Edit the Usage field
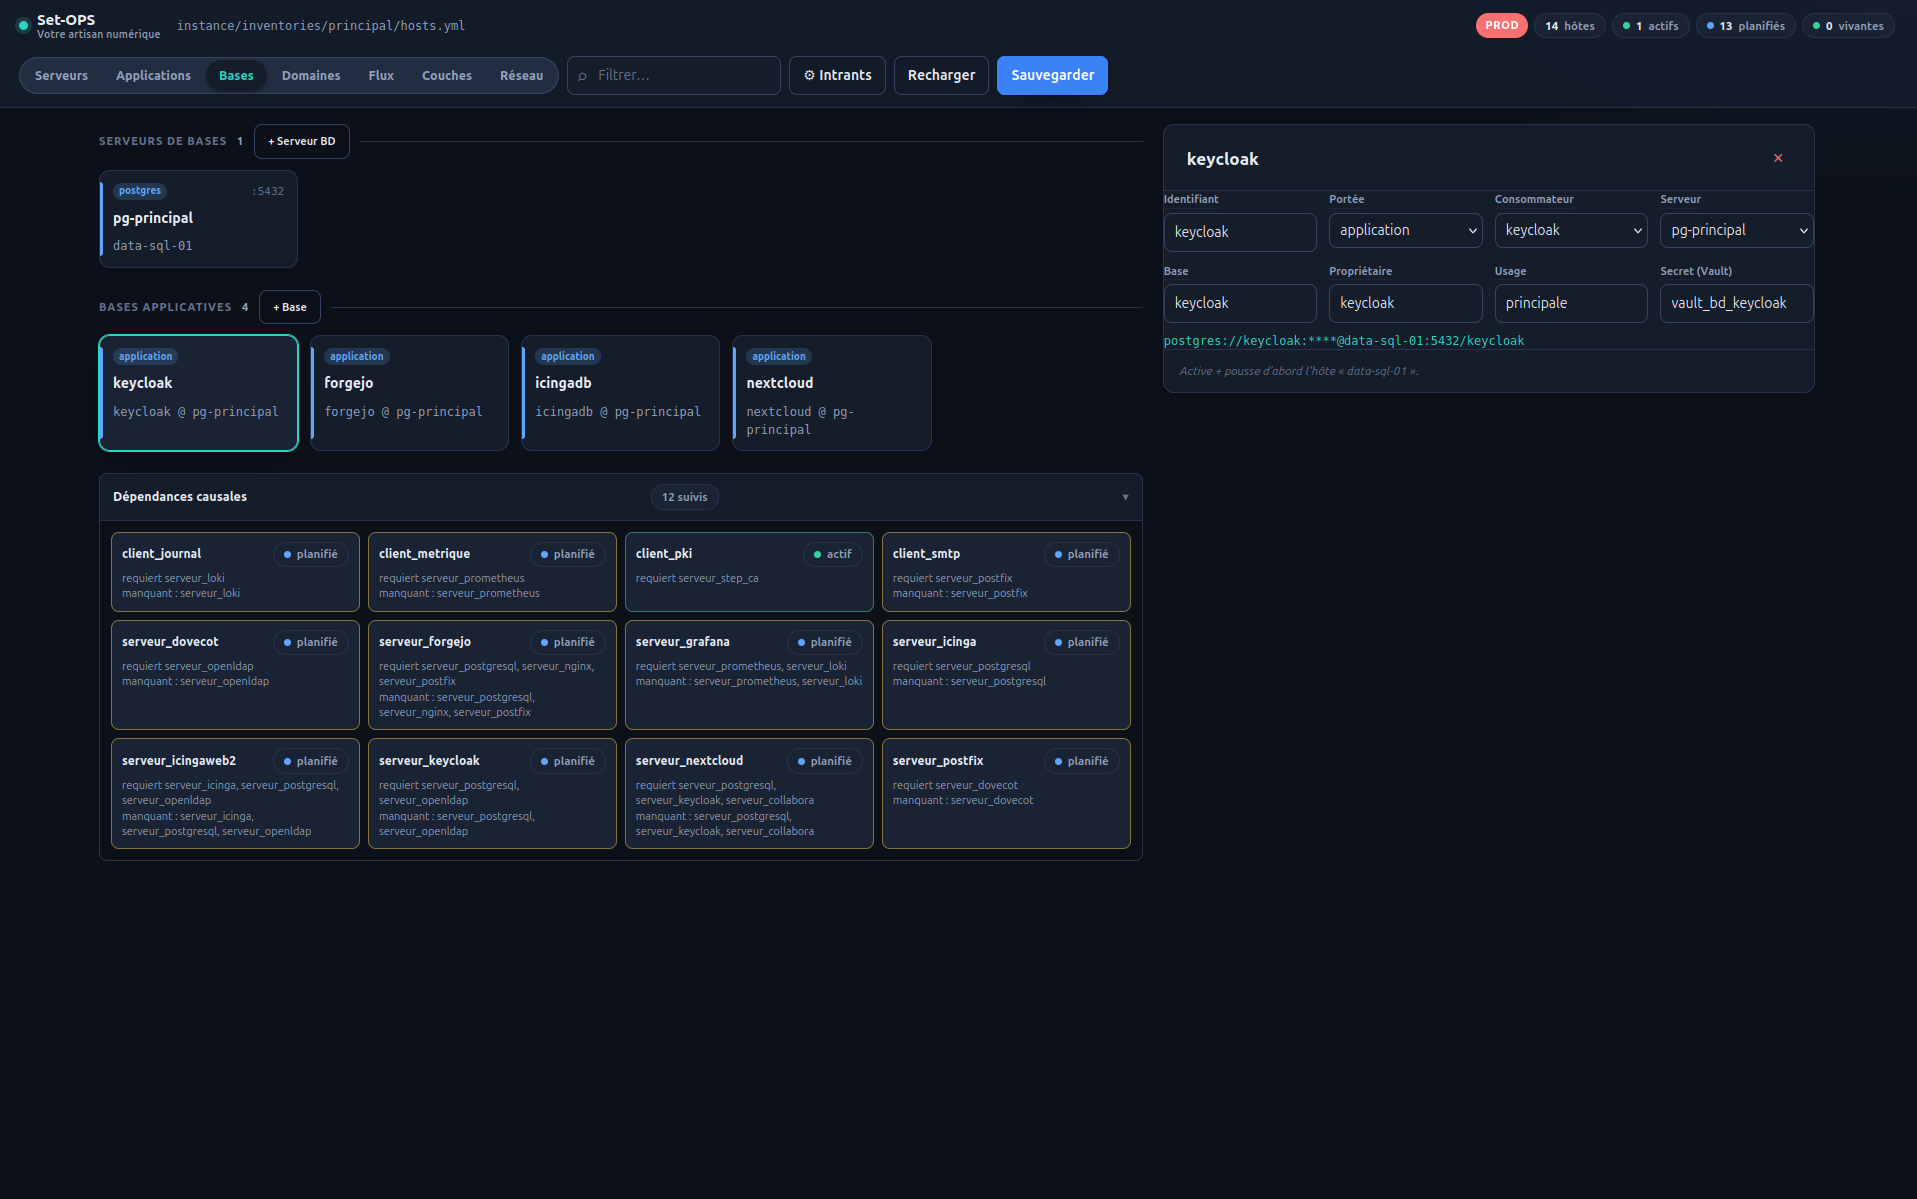1917x1199 pixels. tap(1570, 304)
